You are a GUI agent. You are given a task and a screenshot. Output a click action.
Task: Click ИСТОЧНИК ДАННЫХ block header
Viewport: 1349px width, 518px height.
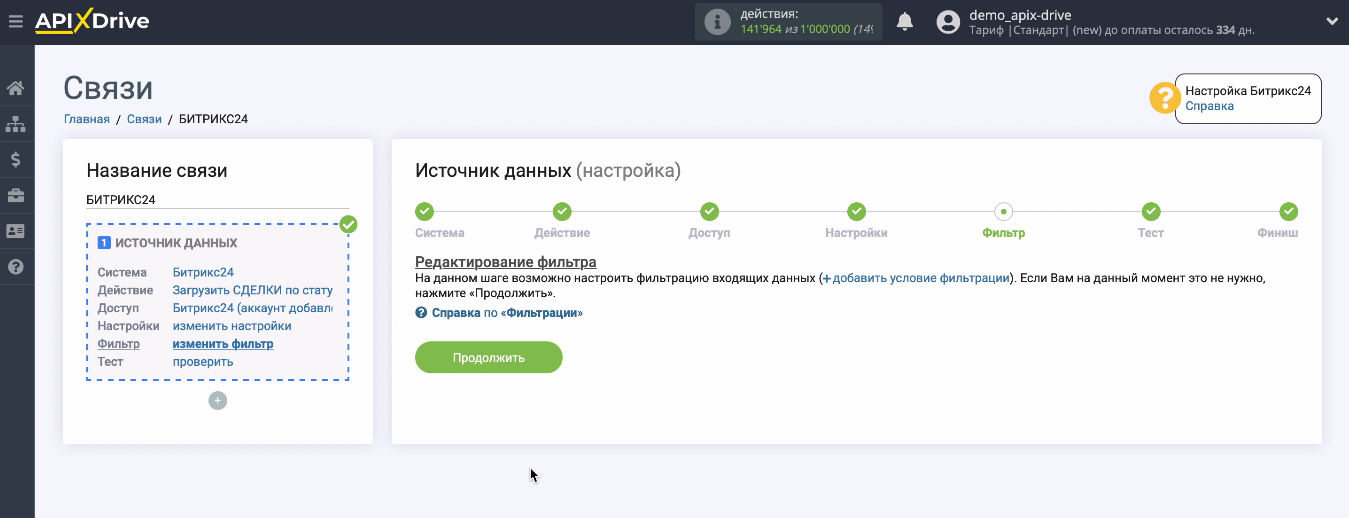pos(176,243)
